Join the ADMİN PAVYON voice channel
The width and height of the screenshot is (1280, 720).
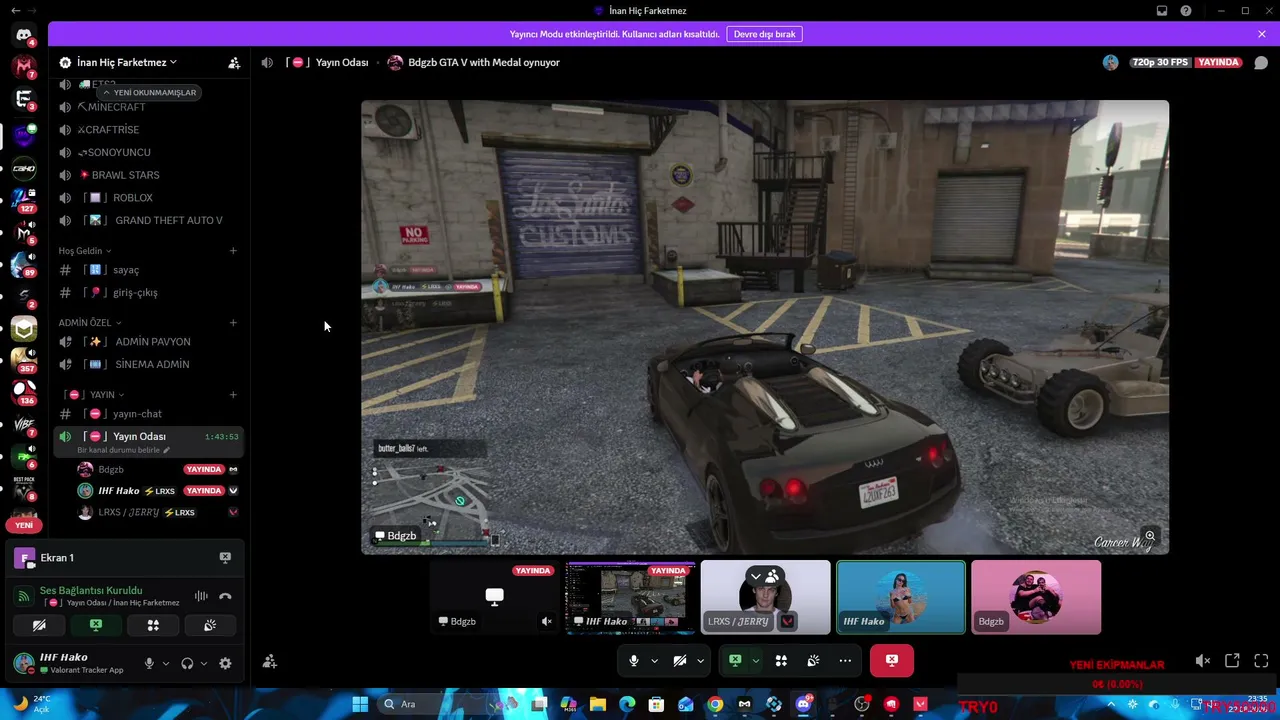(x=148, y=342)
